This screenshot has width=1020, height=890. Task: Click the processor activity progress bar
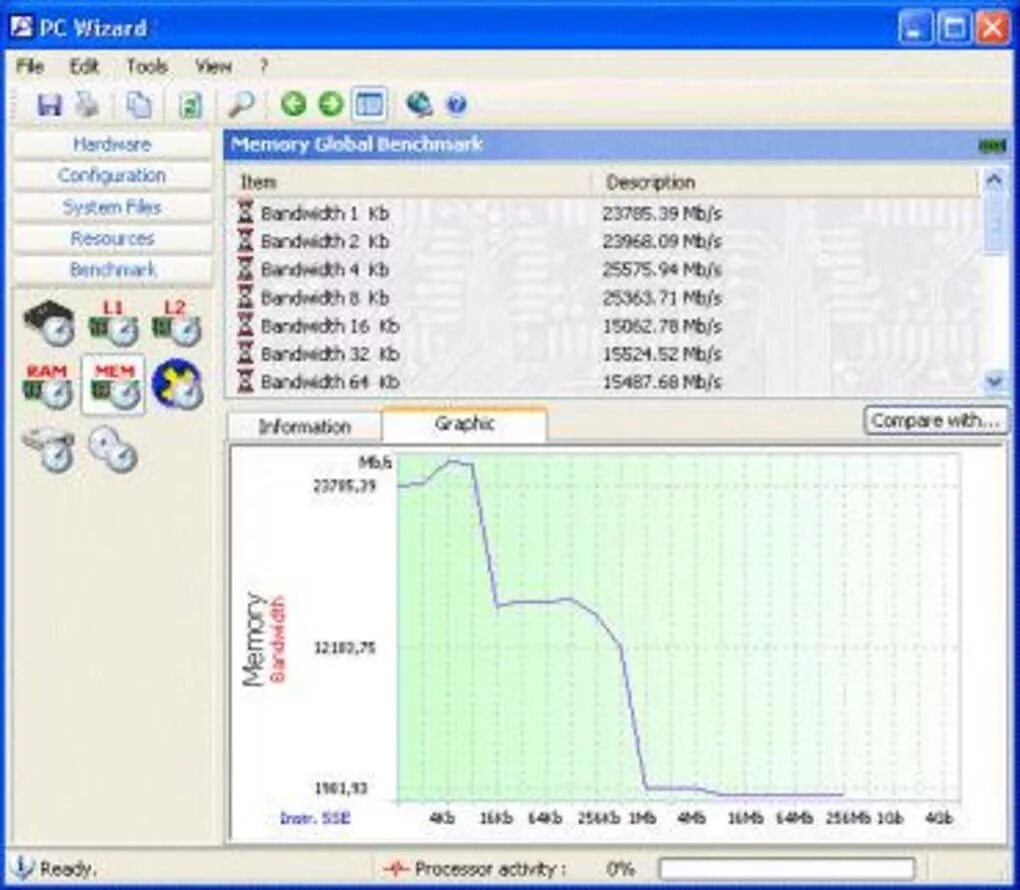point(787,869)
